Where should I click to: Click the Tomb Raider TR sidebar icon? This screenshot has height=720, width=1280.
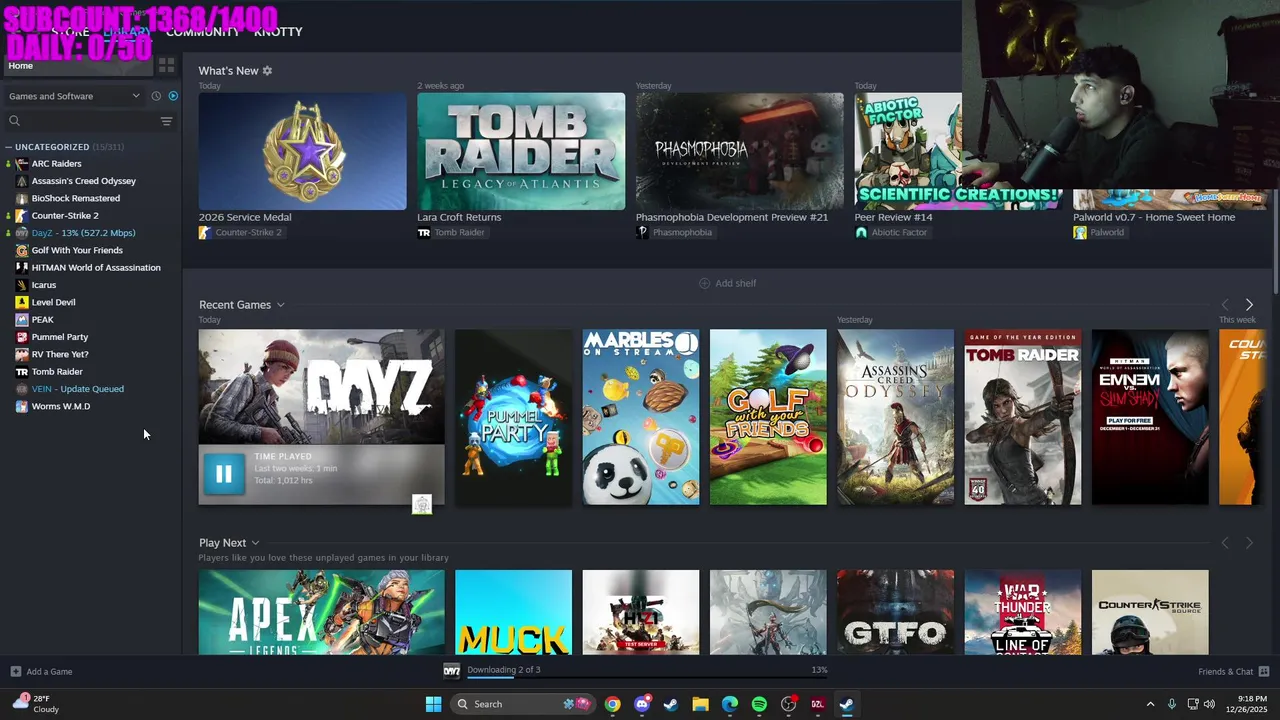[x=22, y=371]
